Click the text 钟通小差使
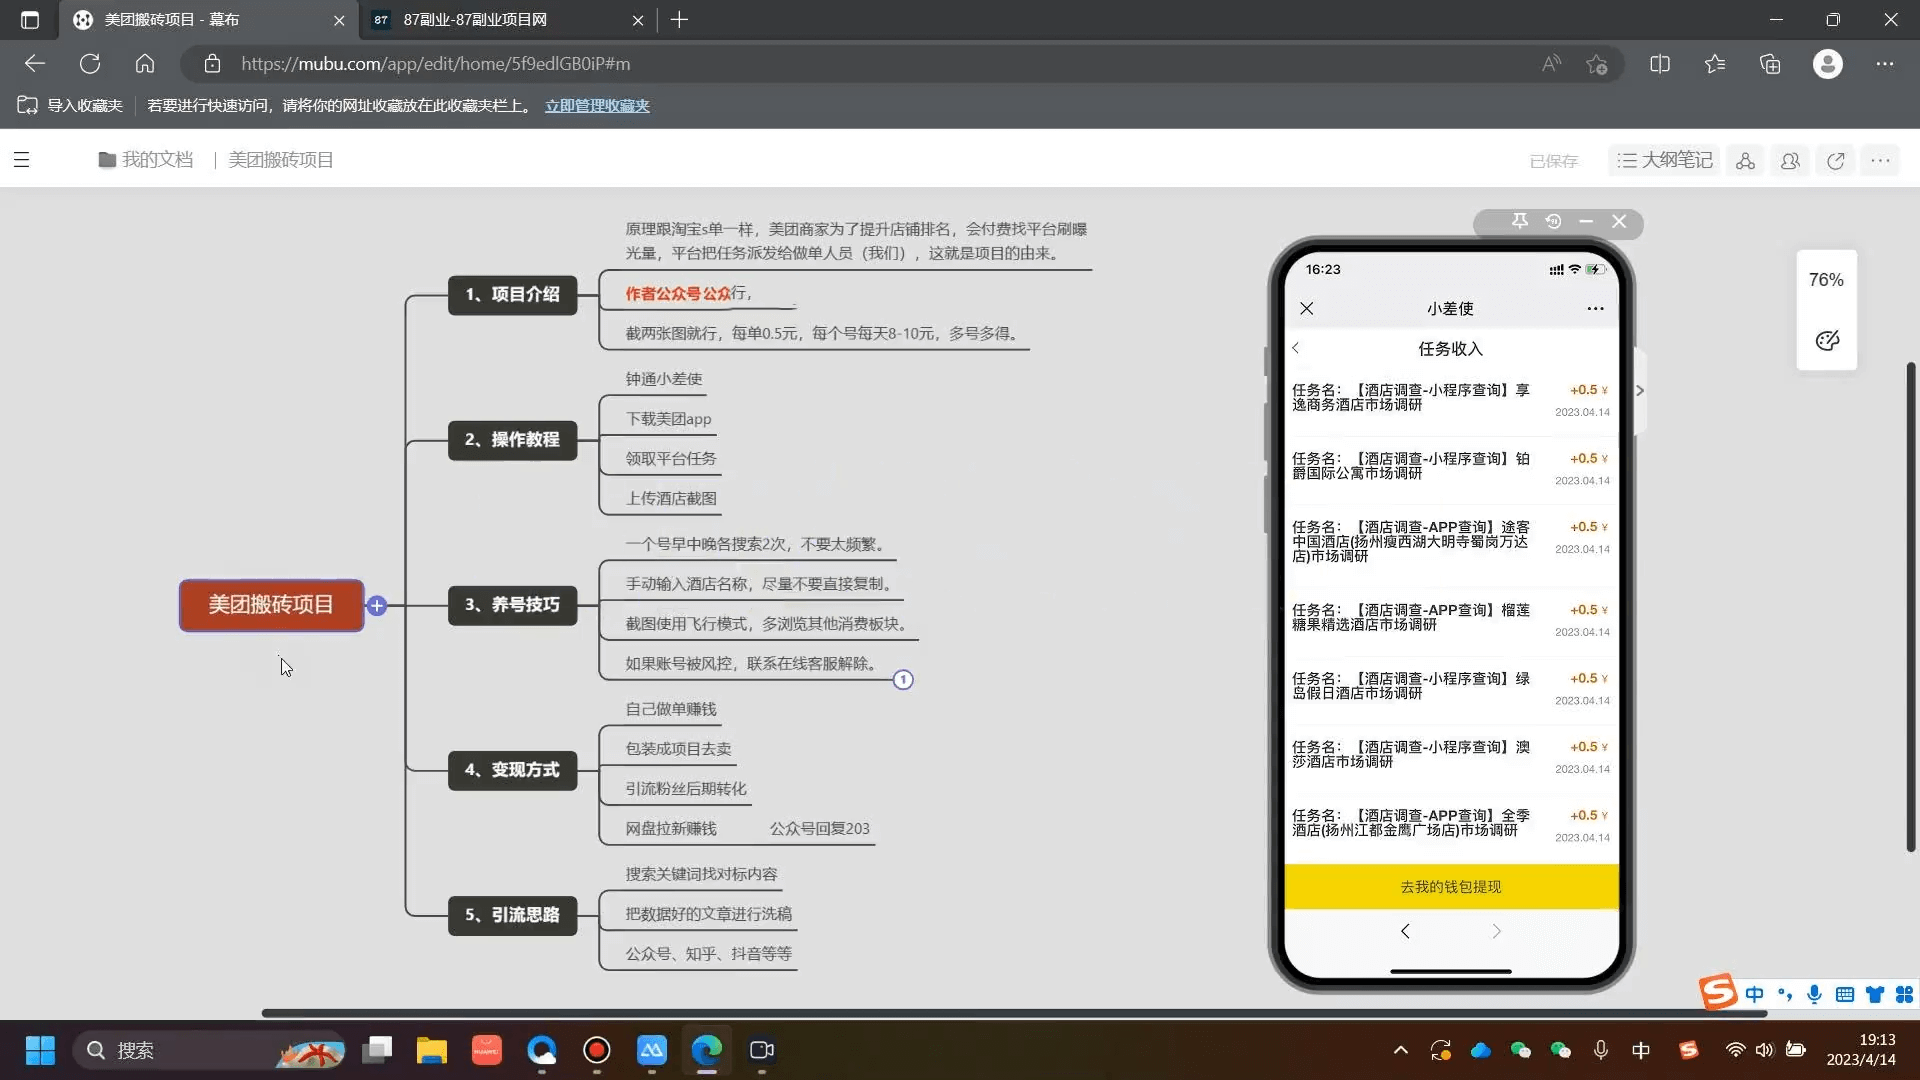Image resolution: width=1920 pixels, height=1080 pixels. point(664,379)
